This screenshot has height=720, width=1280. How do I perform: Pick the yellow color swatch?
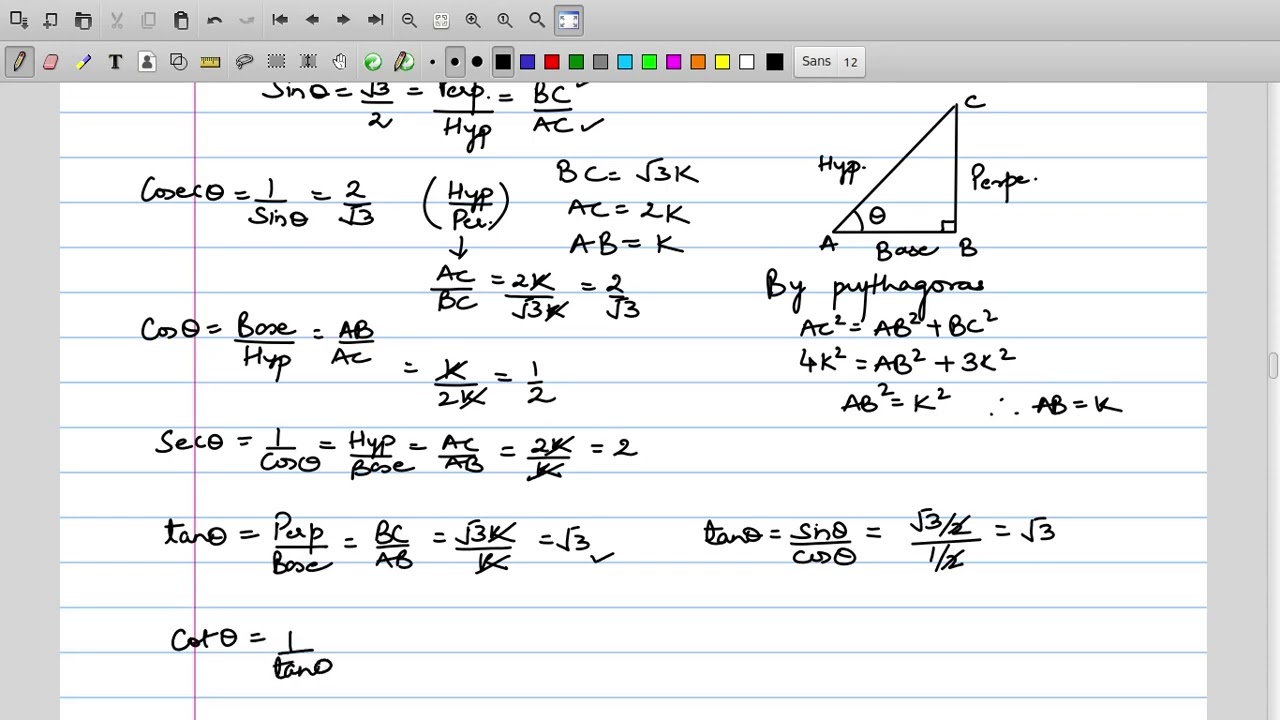click(722, 62)
